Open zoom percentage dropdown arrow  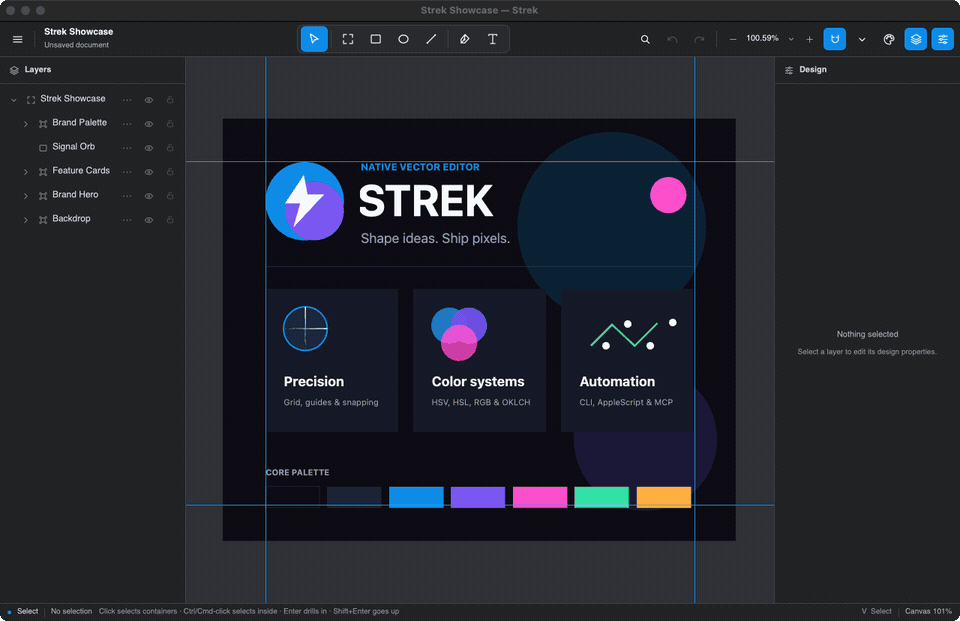pos(791,39)
